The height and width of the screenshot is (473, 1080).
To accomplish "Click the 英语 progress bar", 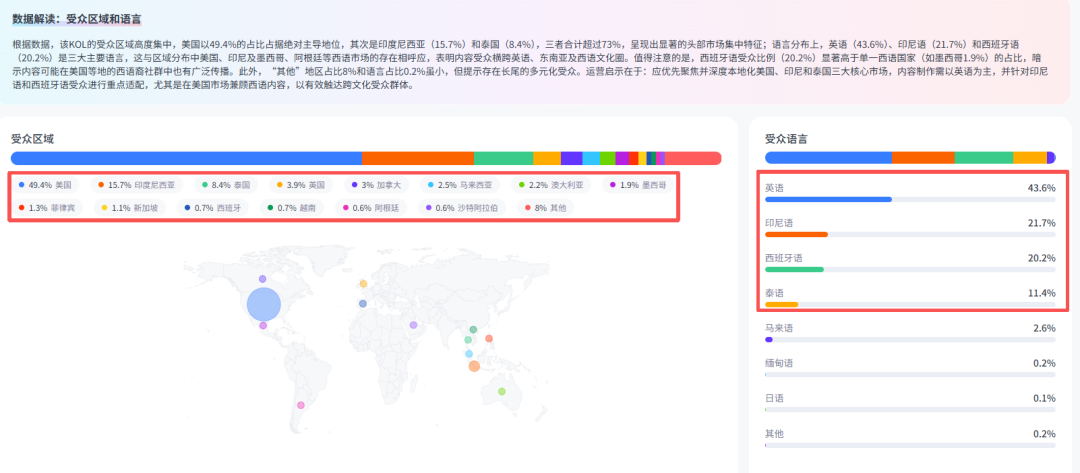I will pos(910,199).
